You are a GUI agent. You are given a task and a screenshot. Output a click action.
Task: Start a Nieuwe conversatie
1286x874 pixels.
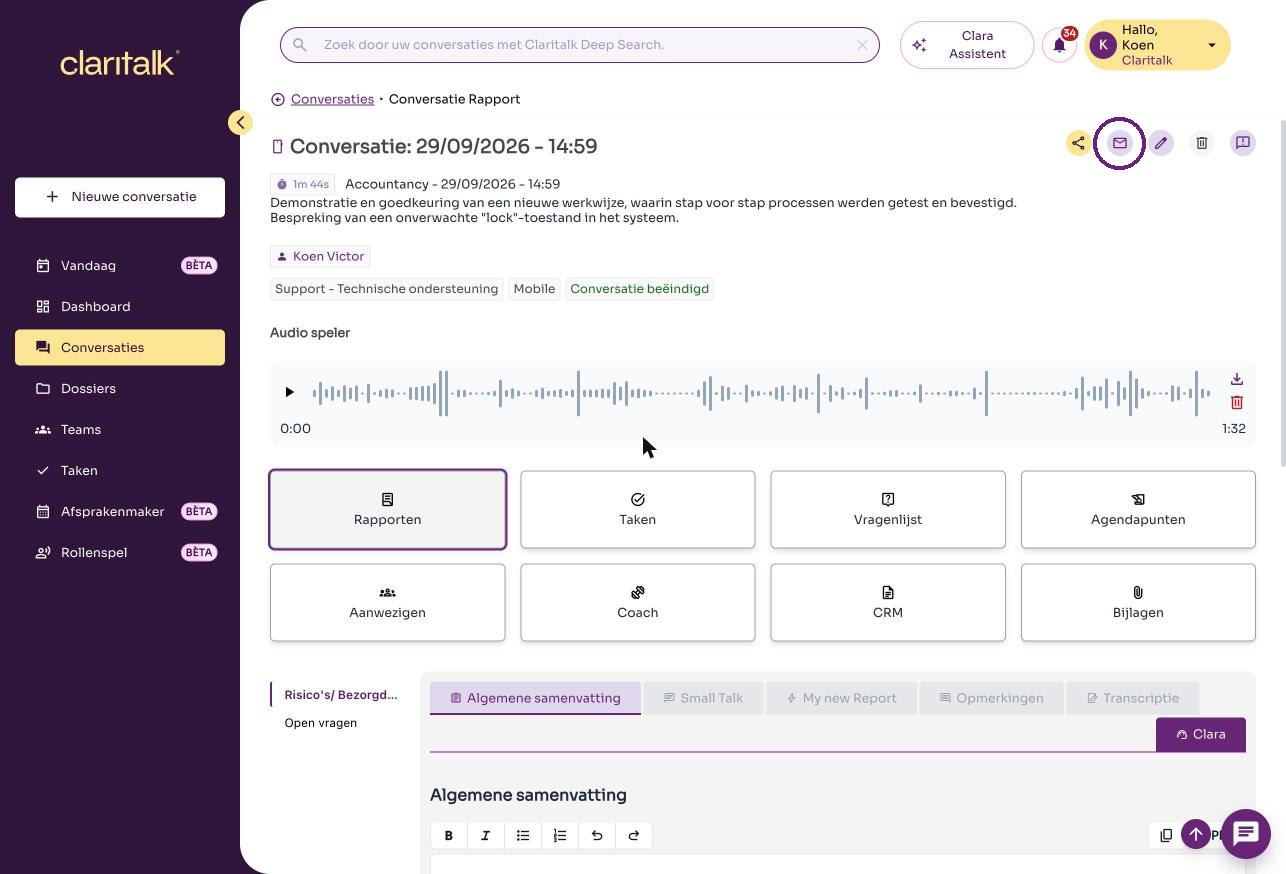click(x=120, y=197)
